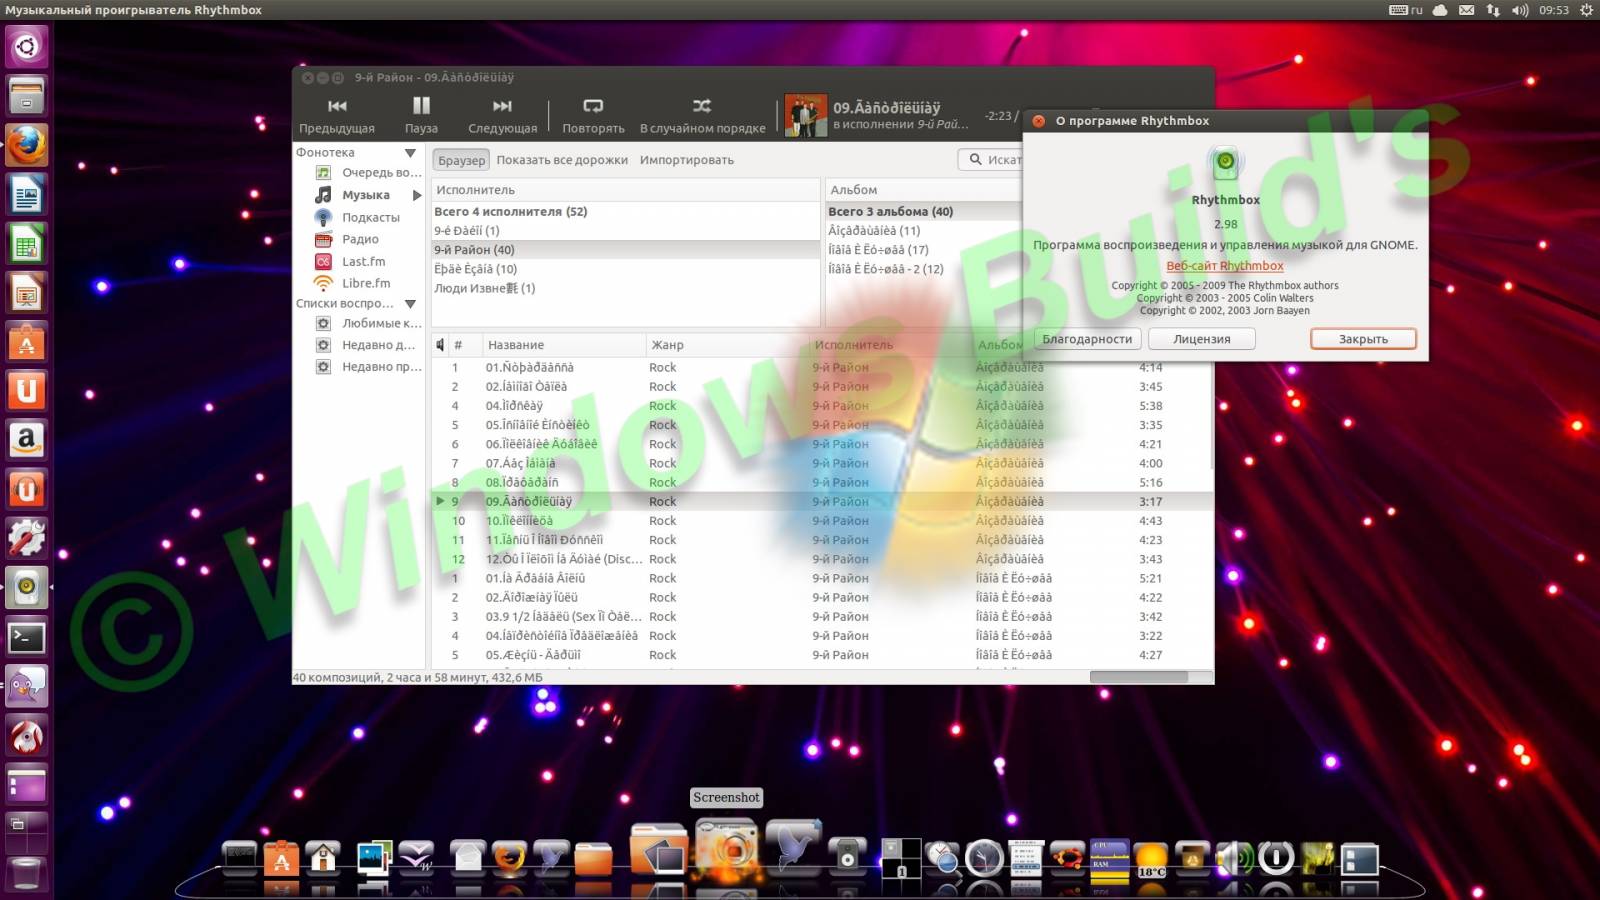The width and height of the screenshot is (1600, 900).
Task: Skip to previous track in Rhythmbox
Action: tap(337, 116)
